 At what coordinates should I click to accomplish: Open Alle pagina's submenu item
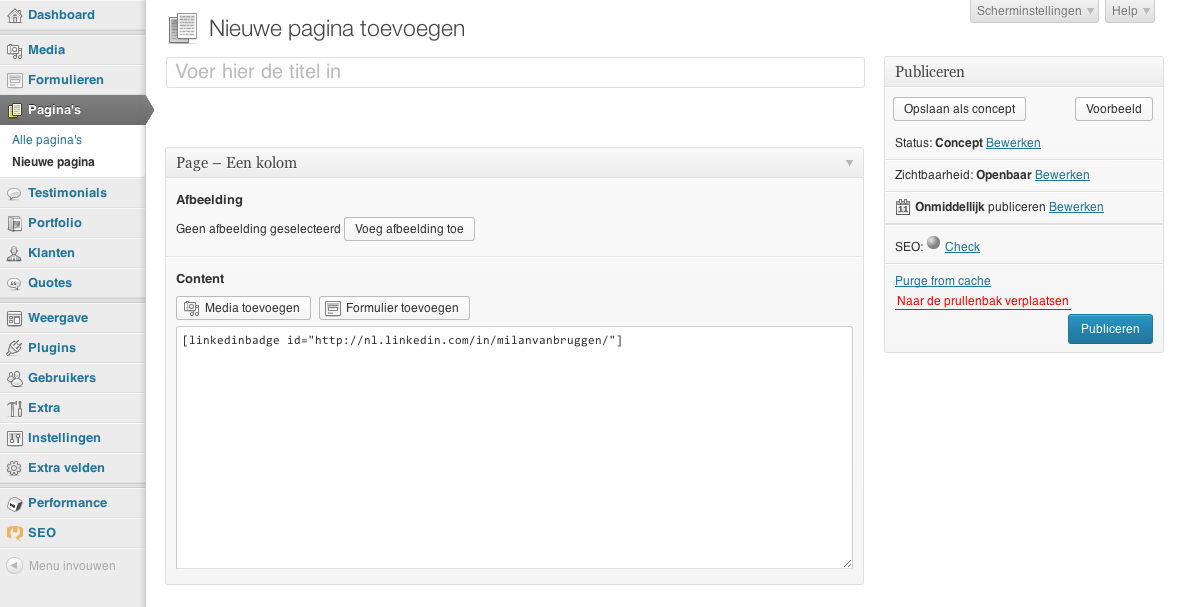tap(47, 140)
